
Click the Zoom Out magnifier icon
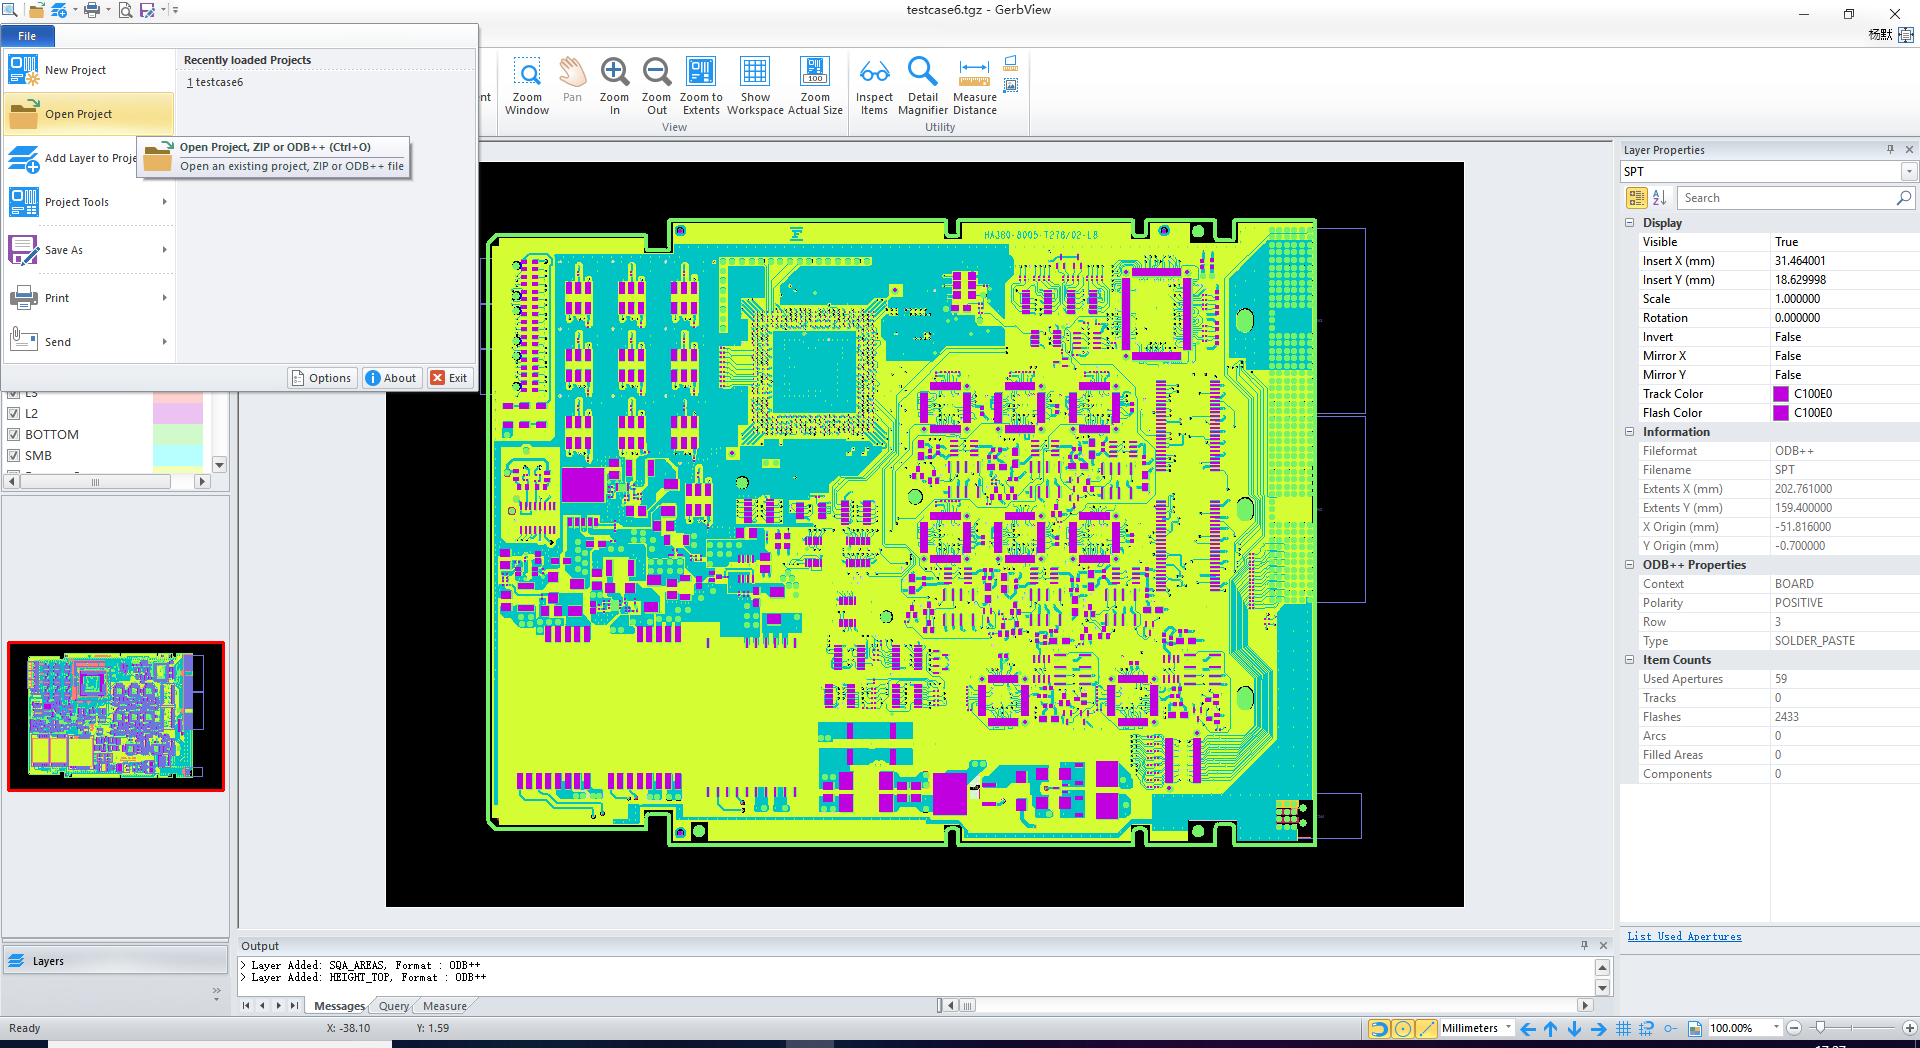[656, 73]
